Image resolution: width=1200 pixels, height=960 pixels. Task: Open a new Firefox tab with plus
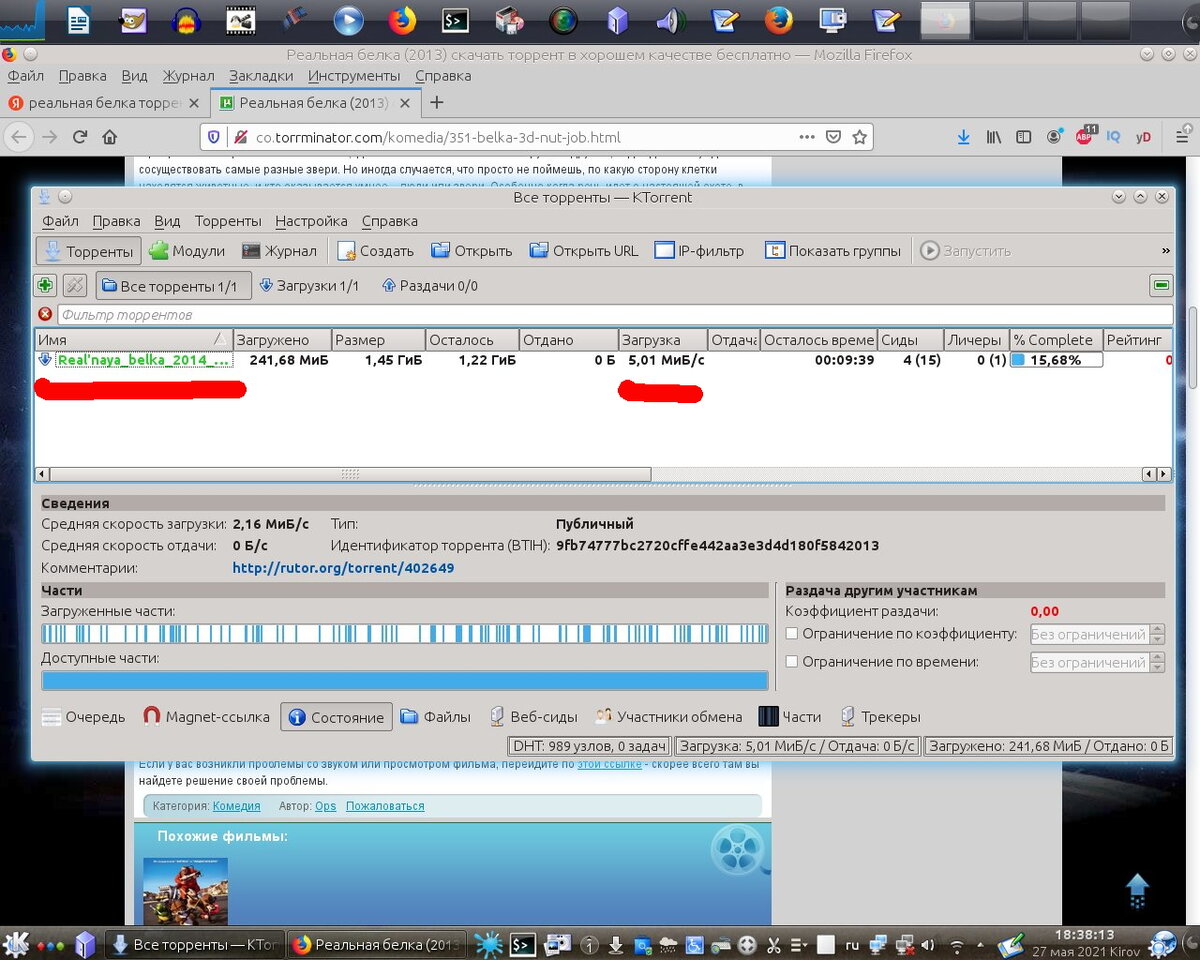coord(436,102)
